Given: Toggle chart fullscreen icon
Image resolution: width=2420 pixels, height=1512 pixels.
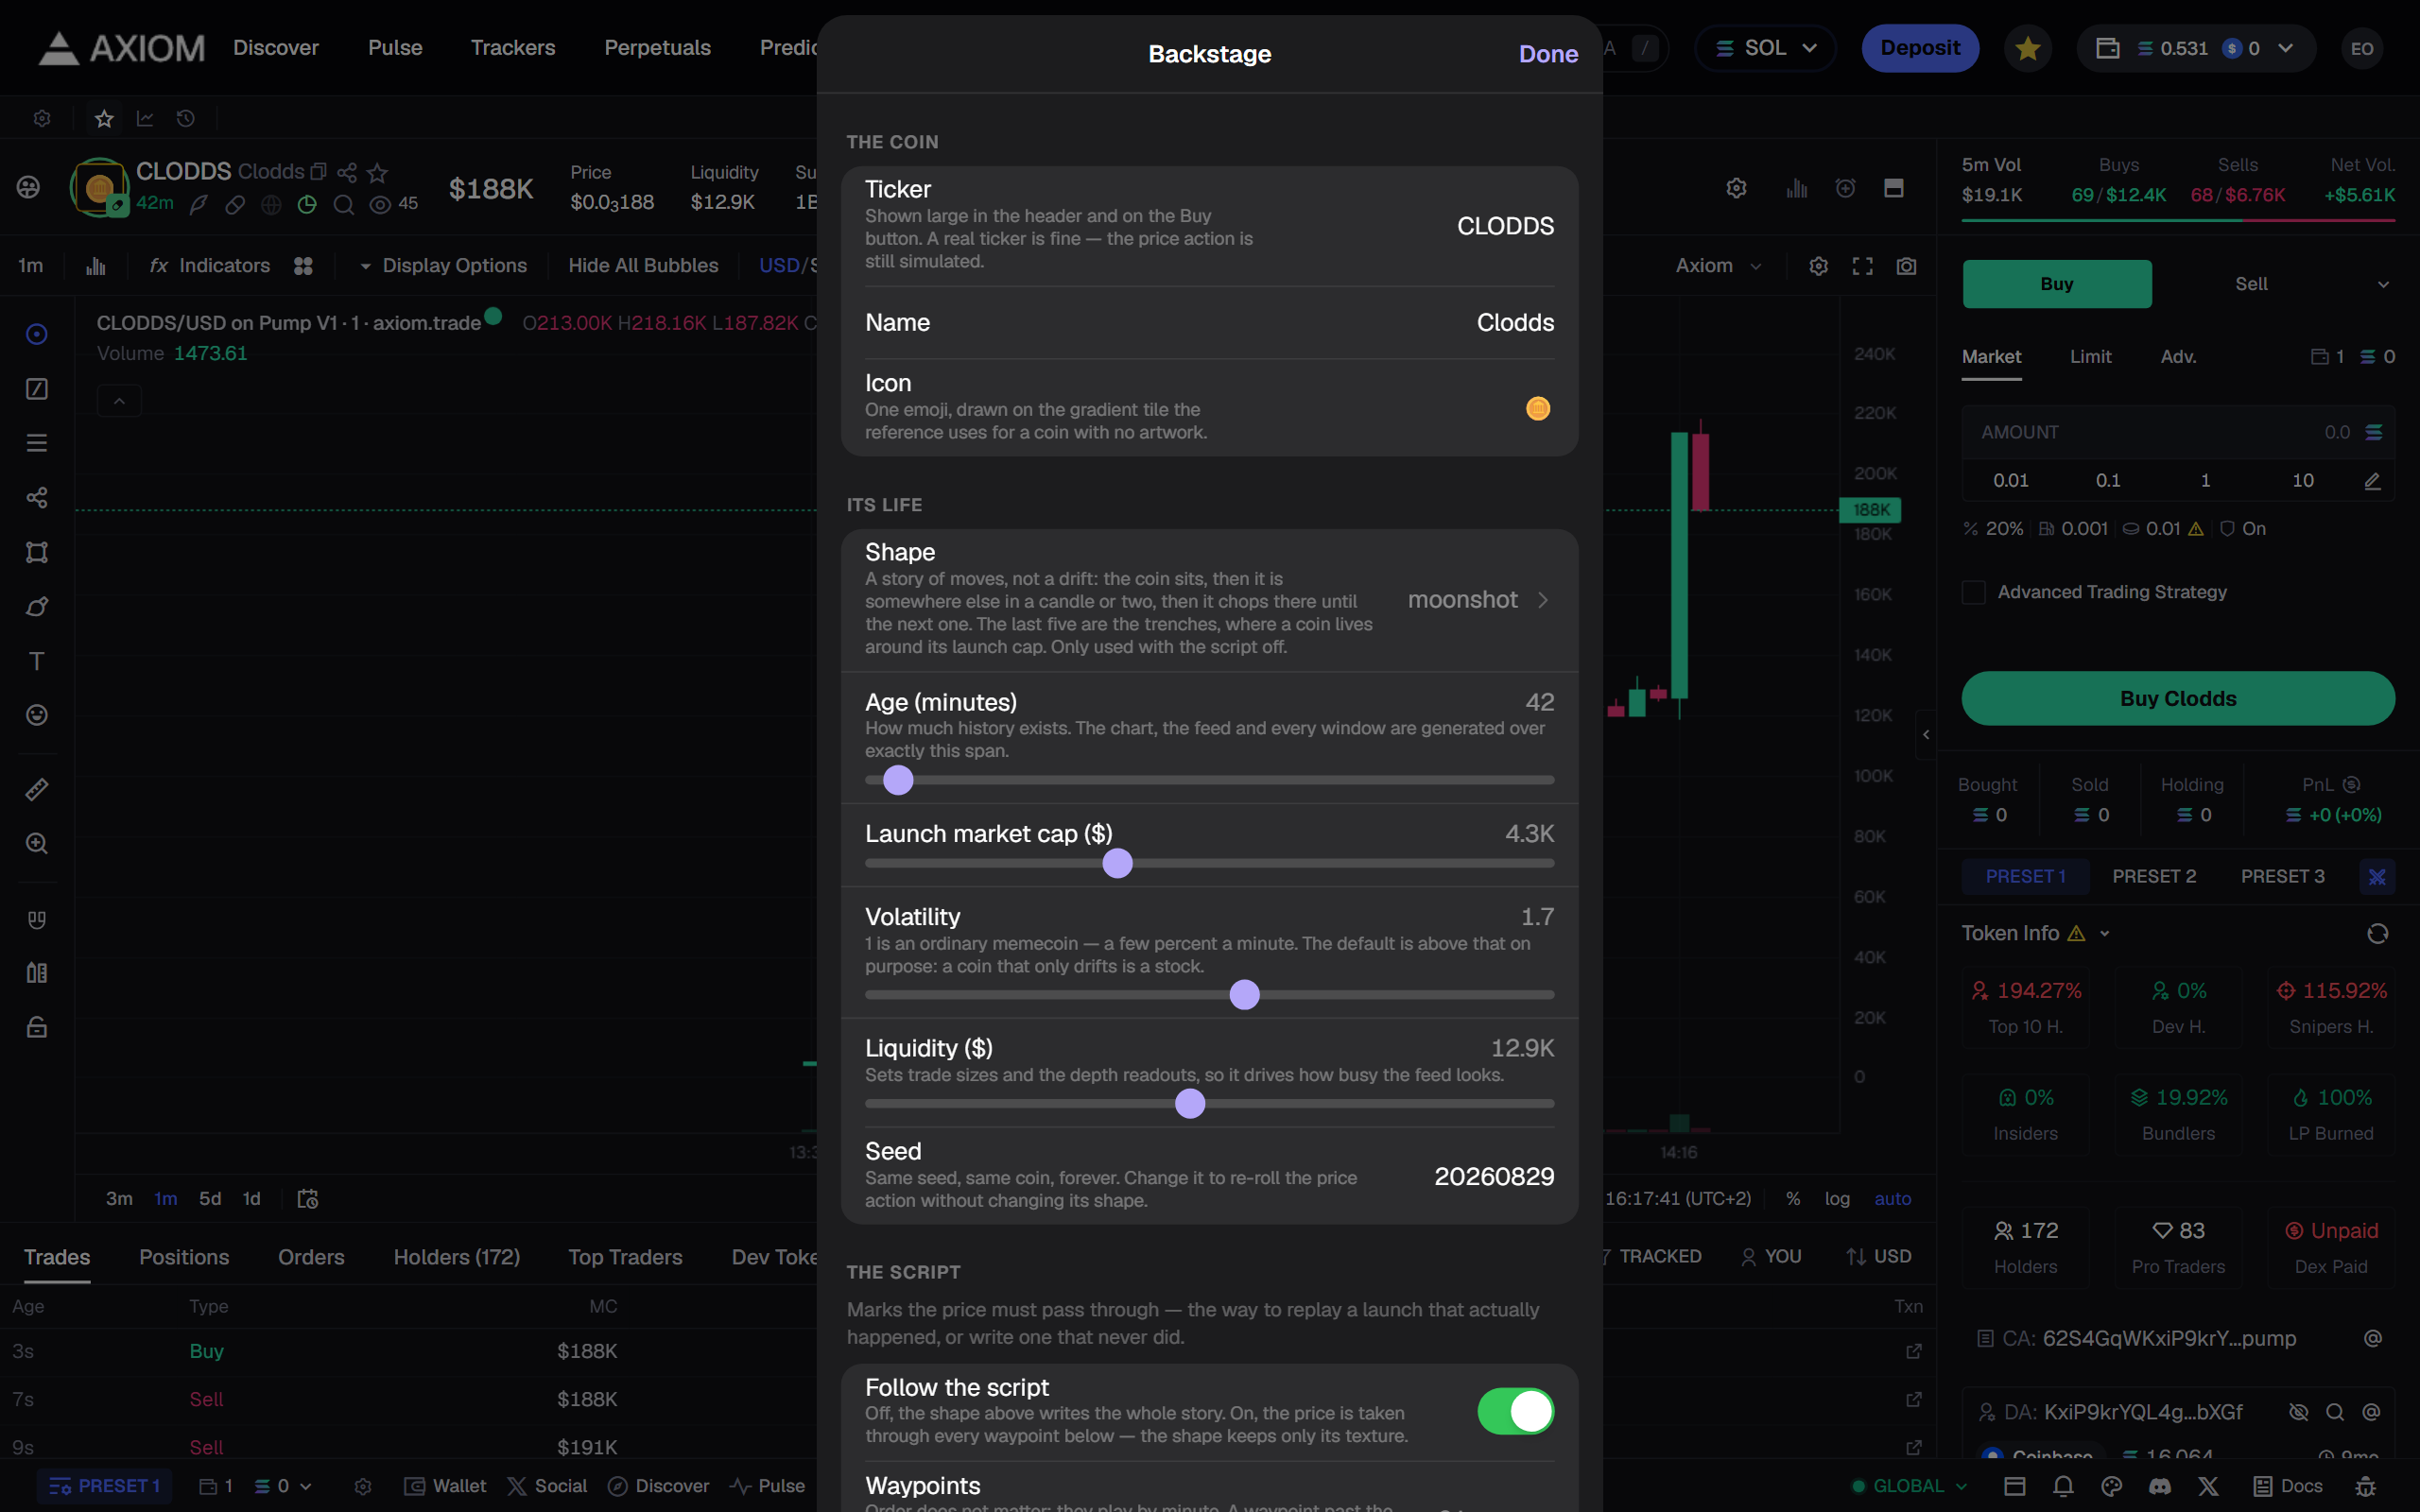Looking at the screenshot, I should 1862,266.
